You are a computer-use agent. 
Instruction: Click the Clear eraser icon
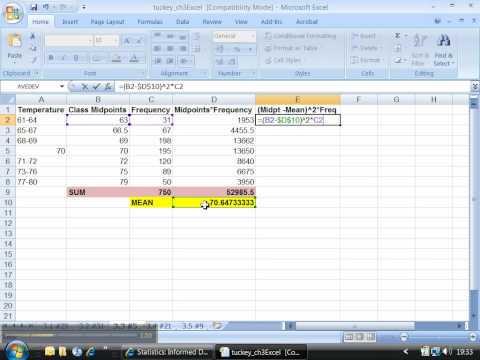(397, 60)
